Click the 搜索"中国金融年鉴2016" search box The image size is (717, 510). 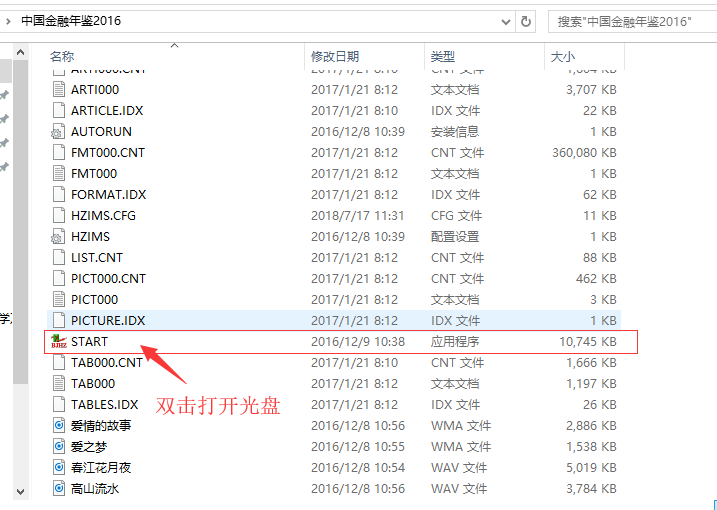pyautogui.click(x=632, y=21)
